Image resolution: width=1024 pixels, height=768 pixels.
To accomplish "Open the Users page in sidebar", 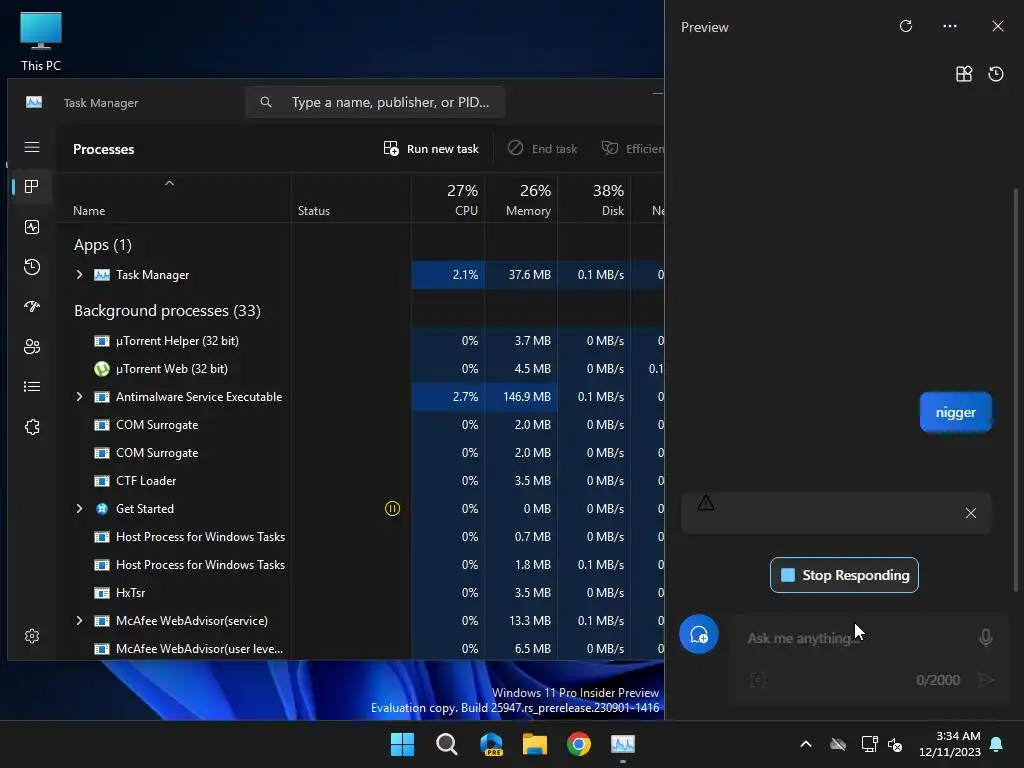I will [x=31, y=346].
